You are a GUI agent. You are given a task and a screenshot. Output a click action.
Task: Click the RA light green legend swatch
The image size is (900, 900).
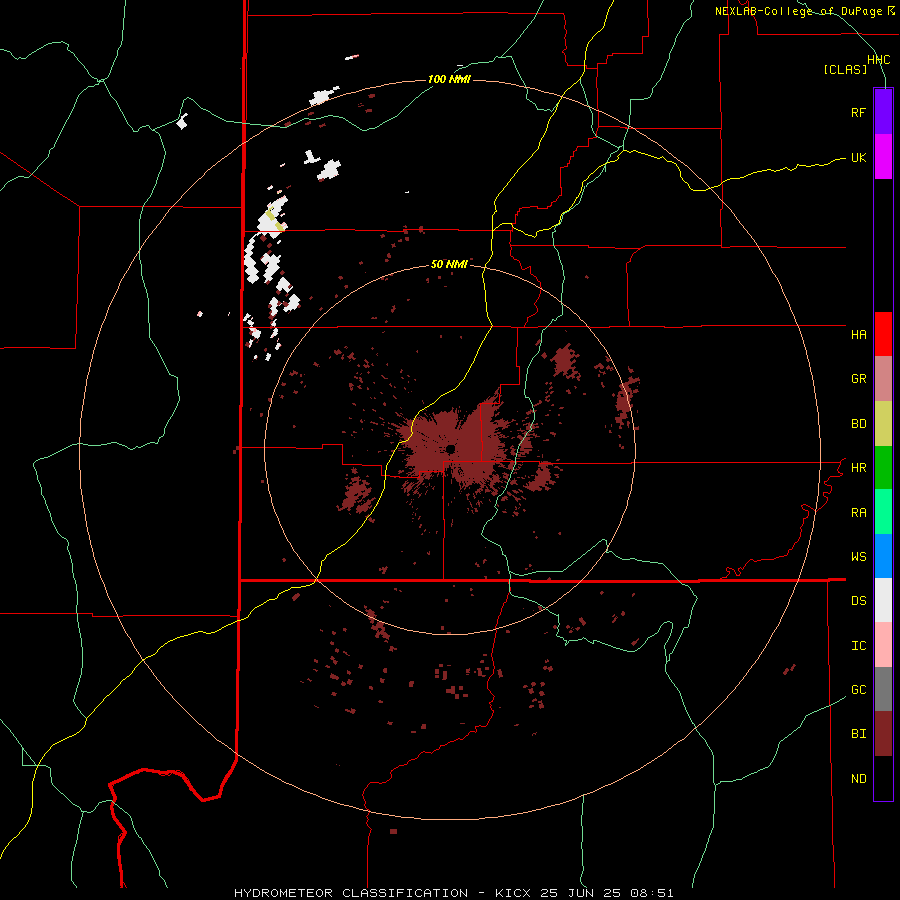[883, 512]
